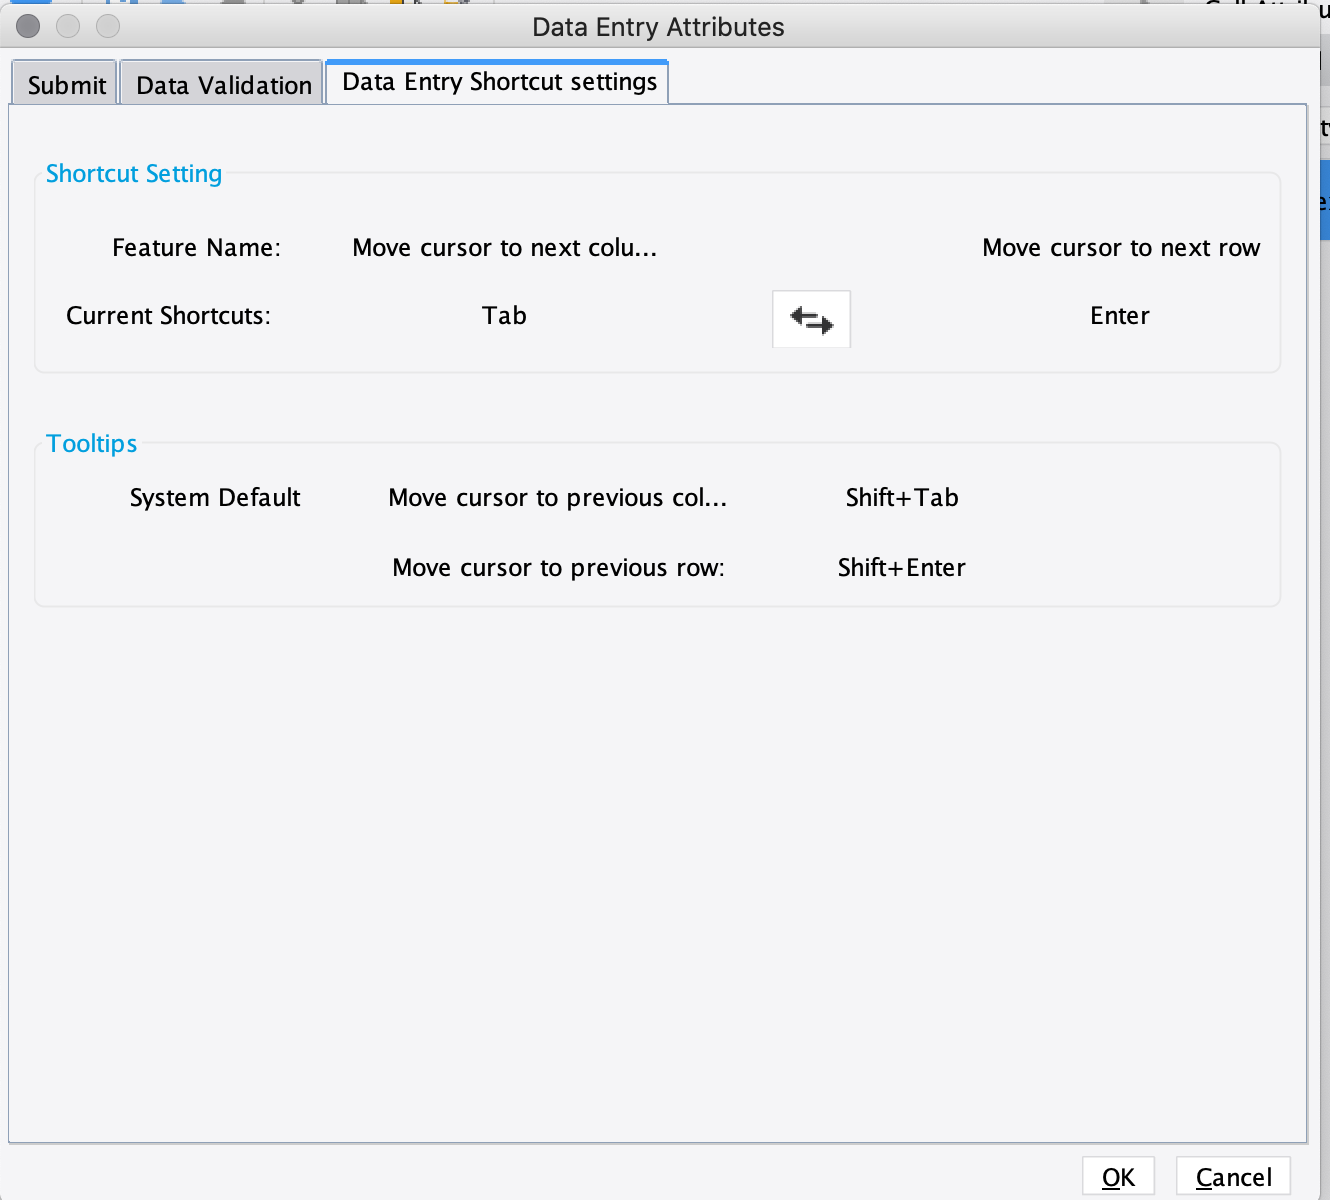Select the 'Move cursor to next row' feature name
The image size is (1330, 1200).
[x=1120, y=247]
